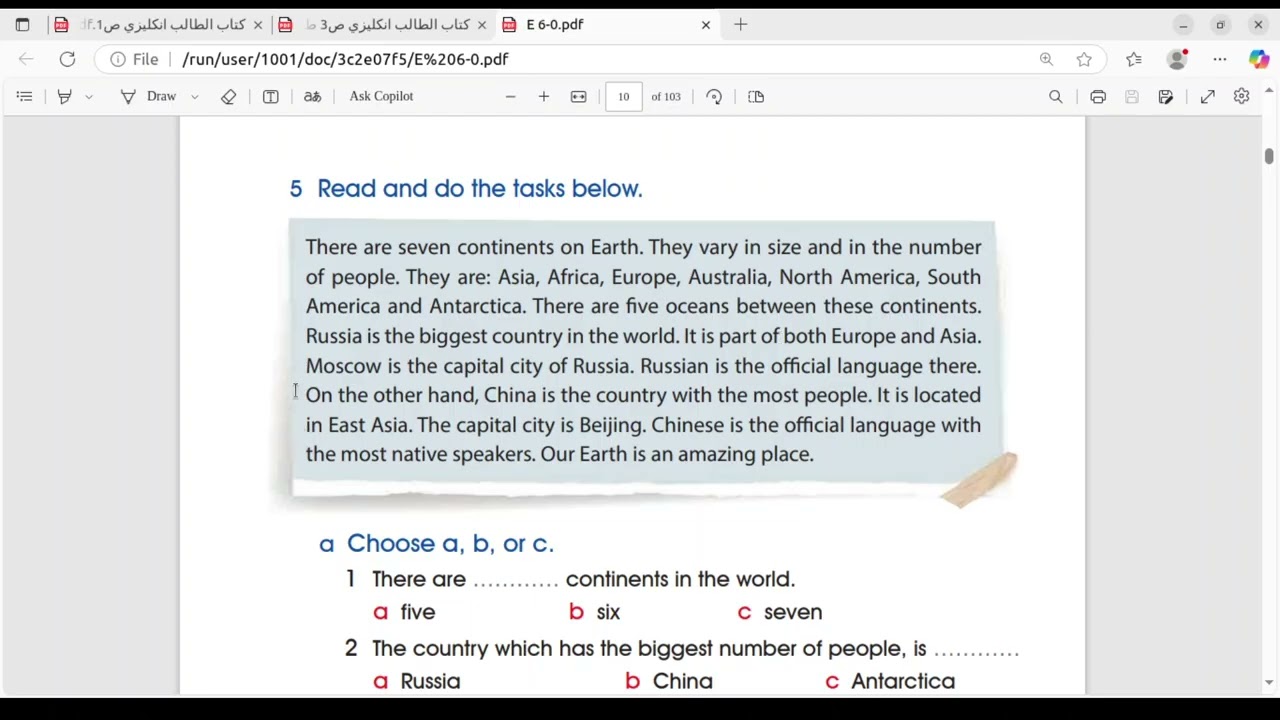Image resolution: width=1280 pixels, height=720 pixels.
Task: Close the second Arabic PDF tab
Action: 481,24
